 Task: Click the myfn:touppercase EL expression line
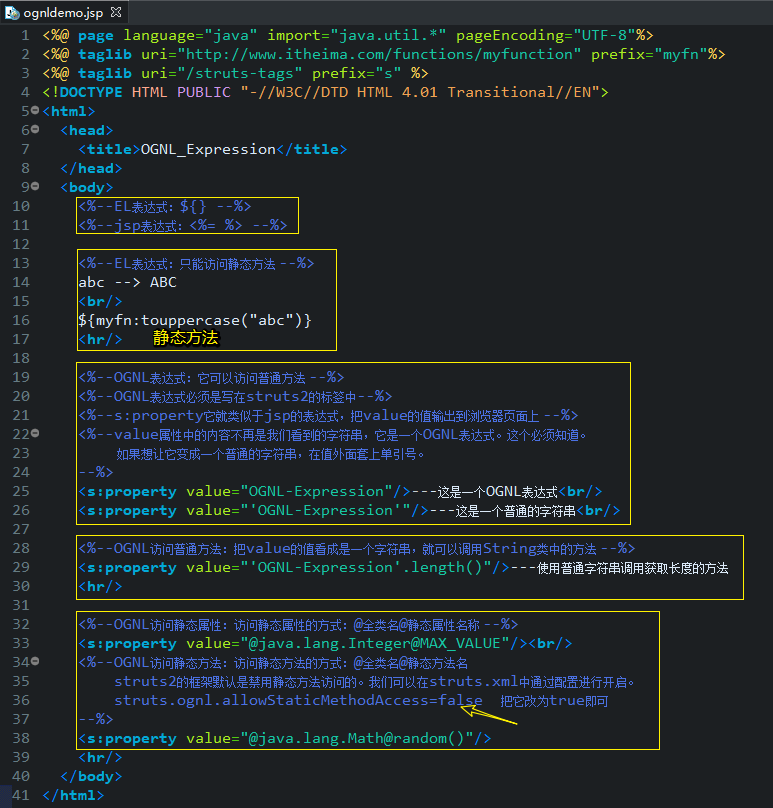195,321
